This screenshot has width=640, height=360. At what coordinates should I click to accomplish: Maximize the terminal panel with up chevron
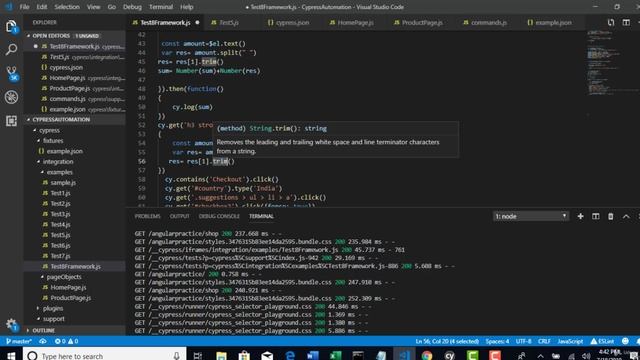(x=626, y=216)
